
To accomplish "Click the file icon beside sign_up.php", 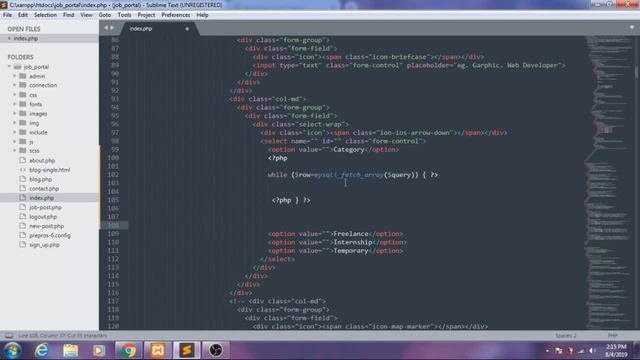I will point(23,245).
